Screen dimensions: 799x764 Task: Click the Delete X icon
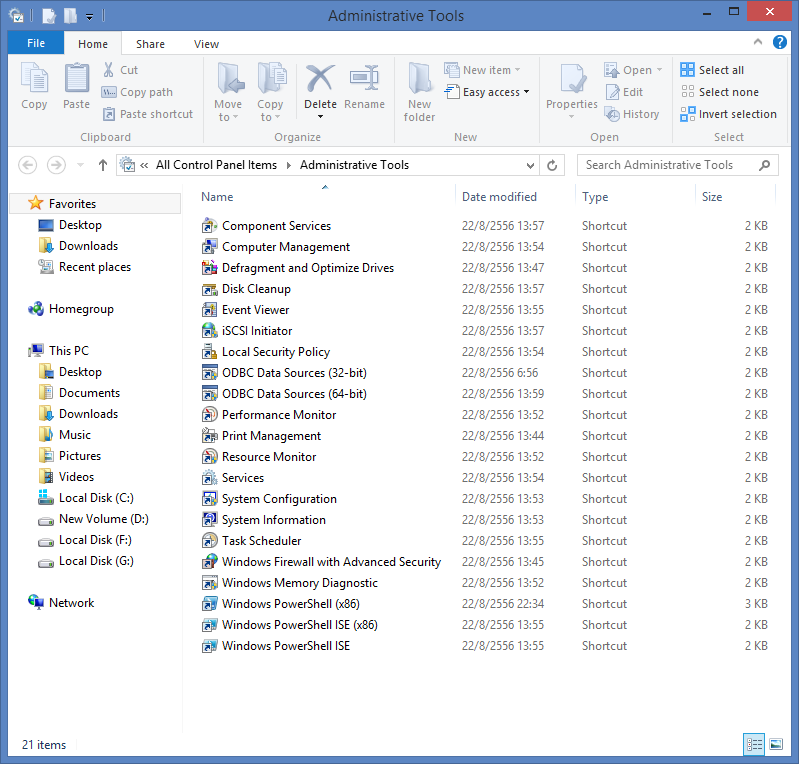pos(320,78)
